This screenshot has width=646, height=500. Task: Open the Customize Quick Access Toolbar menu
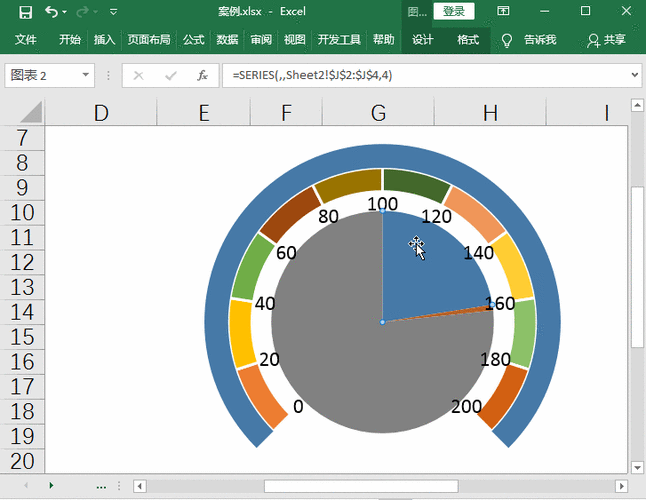pyautogui.click(x=113, y=12)
